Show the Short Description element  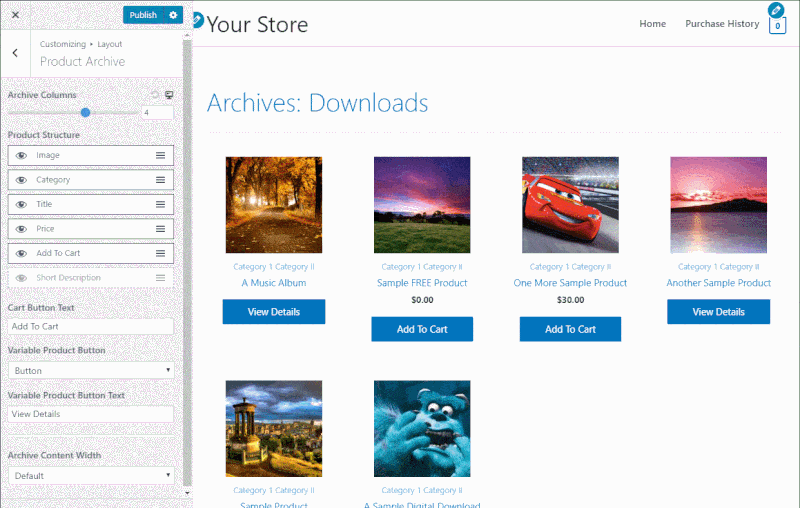[21, 278]
